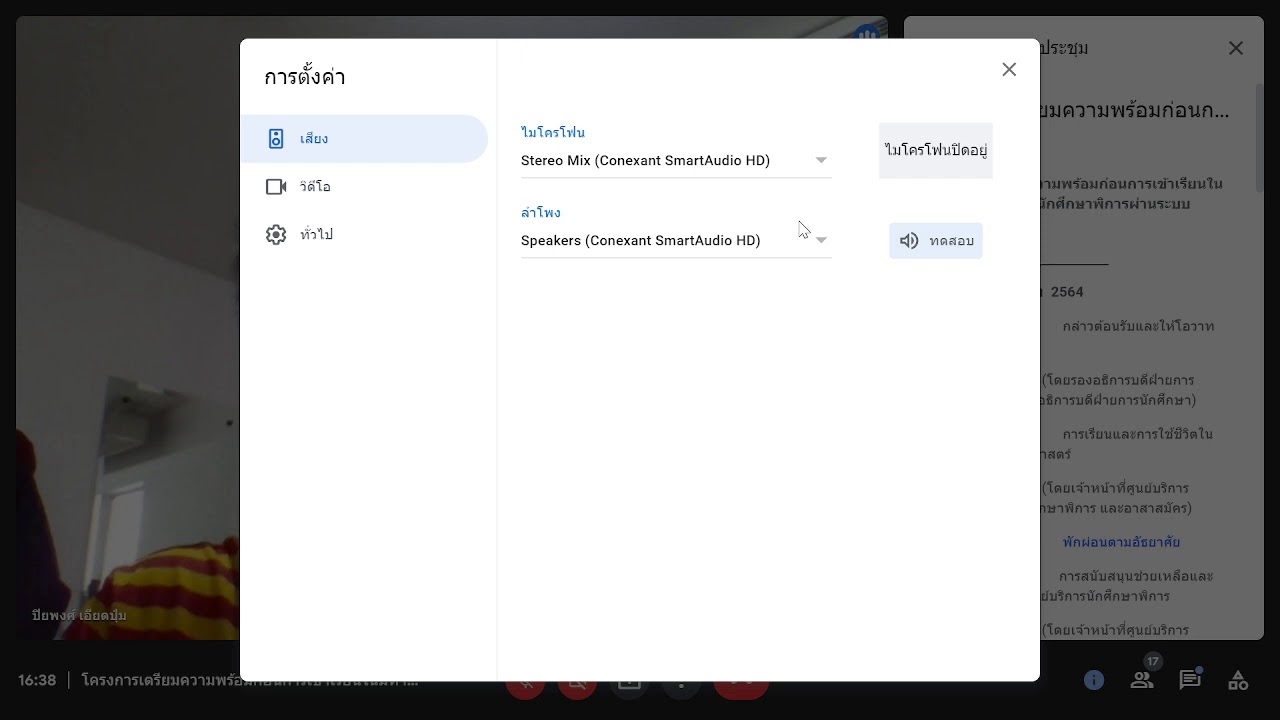The width and height of the screenshot is (1280, 720).
Task: Open meeting details info icon
Action: (1094, 680)
